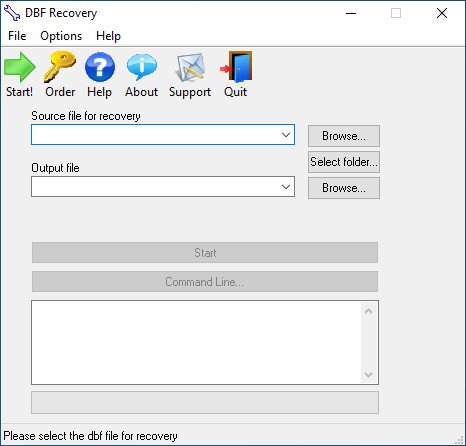The height and width of the screenshot is (446, 466).
Task: Open the File menu
Action: 17,36
